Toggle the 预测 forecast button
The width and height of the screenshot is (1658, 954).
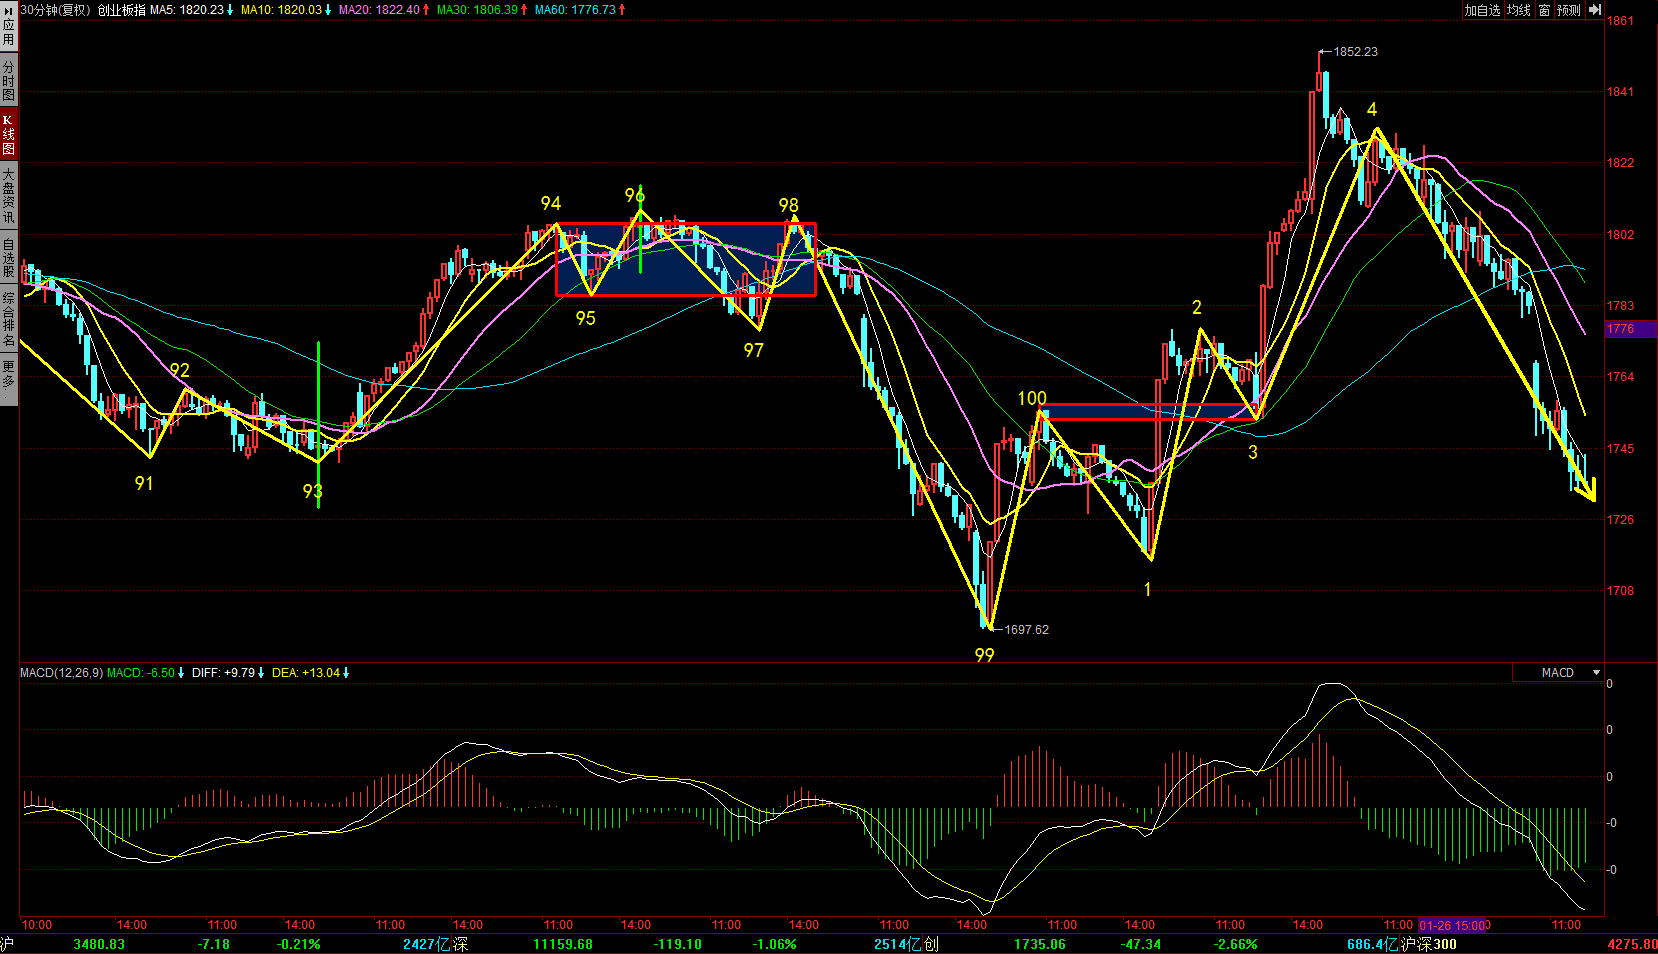point(1568,10)
